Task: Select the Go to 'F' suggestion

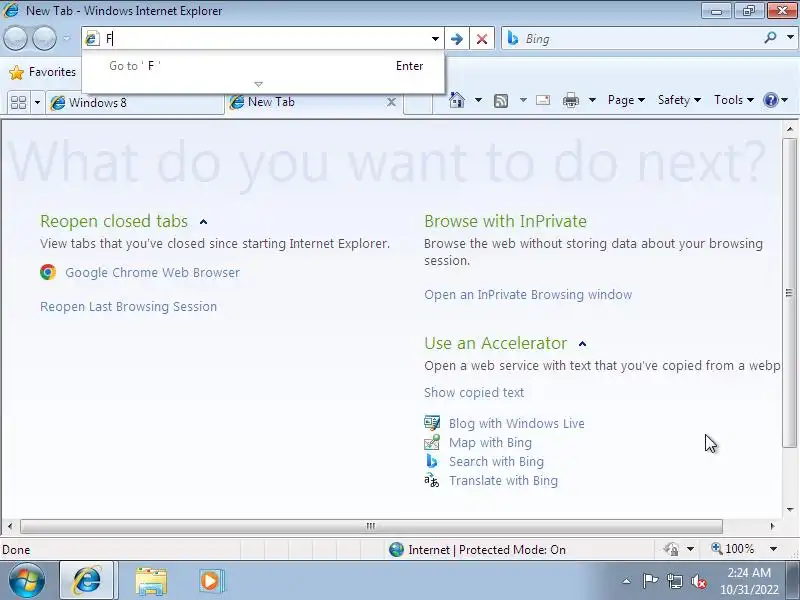Action: coord(263,66)
